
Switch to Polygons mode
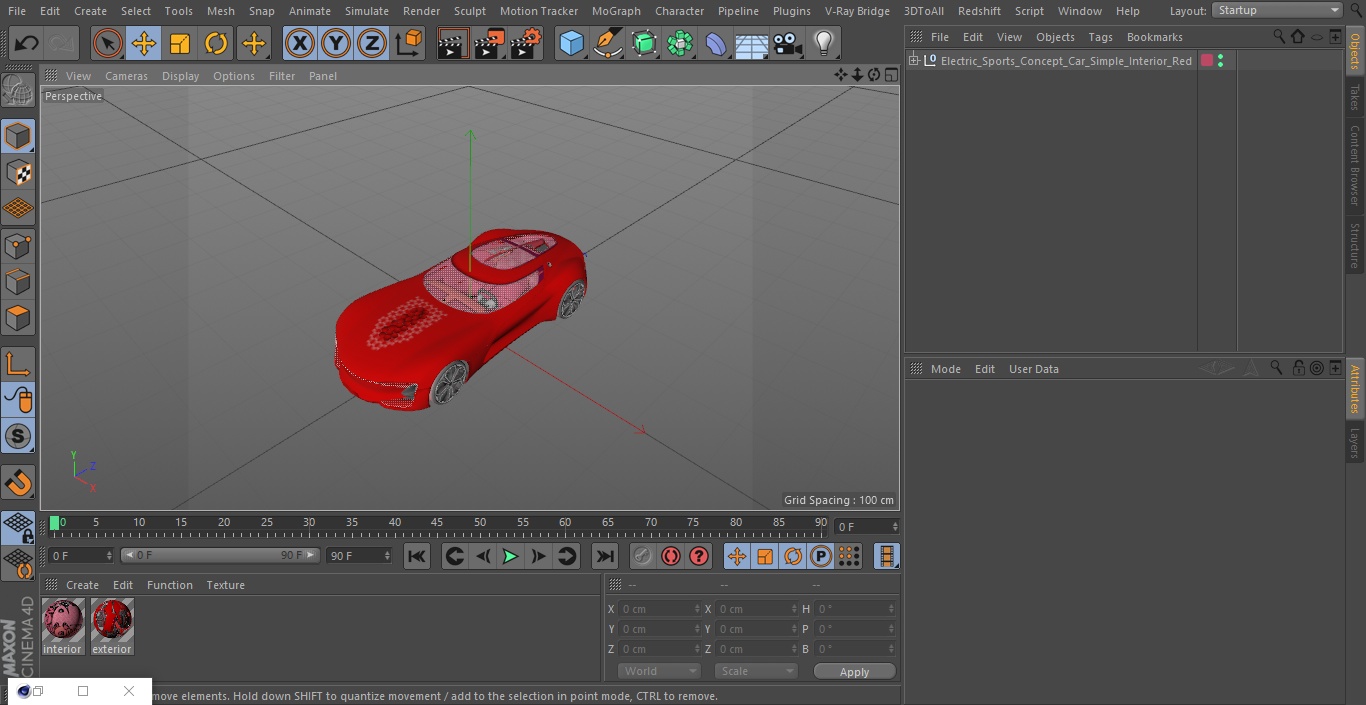click(18, 318)
